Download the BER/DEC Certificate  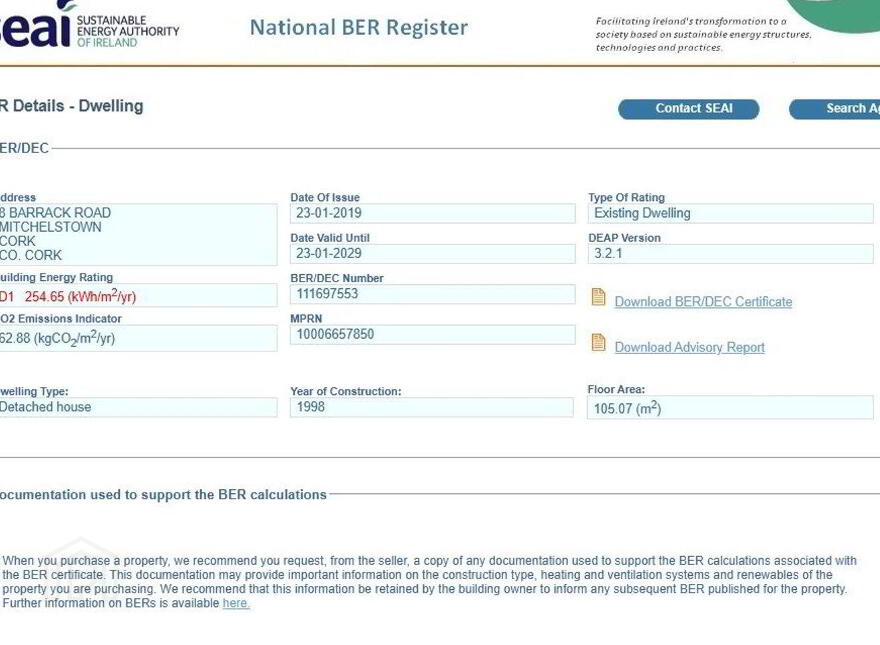pyautogui.click(x=703, y=302)
